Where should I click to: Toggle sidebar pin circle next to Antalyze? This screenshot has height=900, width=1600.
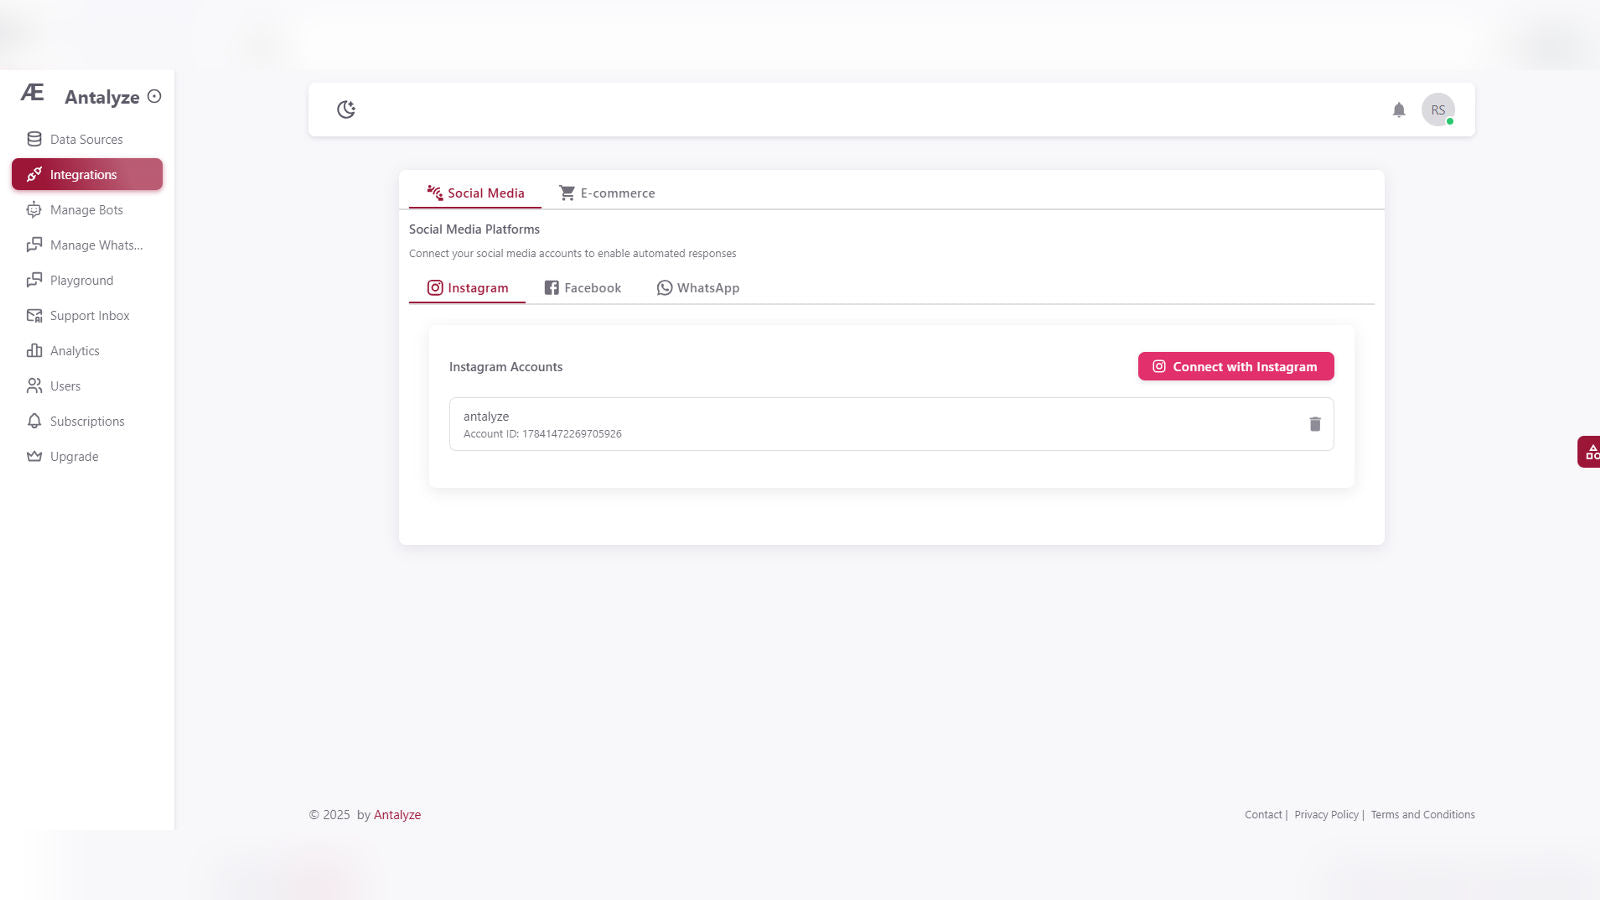coord(154,97)
